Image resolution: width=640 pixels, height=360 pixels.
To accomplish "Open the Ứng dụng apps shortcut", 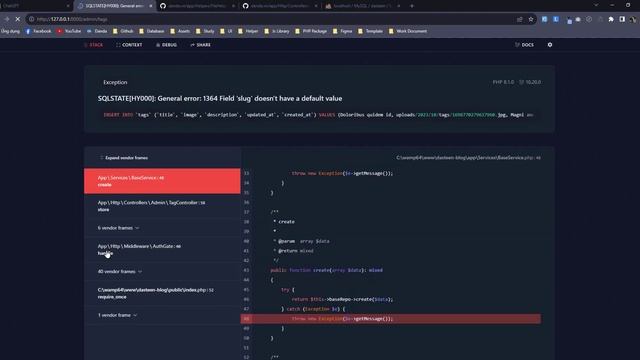I will point(10,31).
